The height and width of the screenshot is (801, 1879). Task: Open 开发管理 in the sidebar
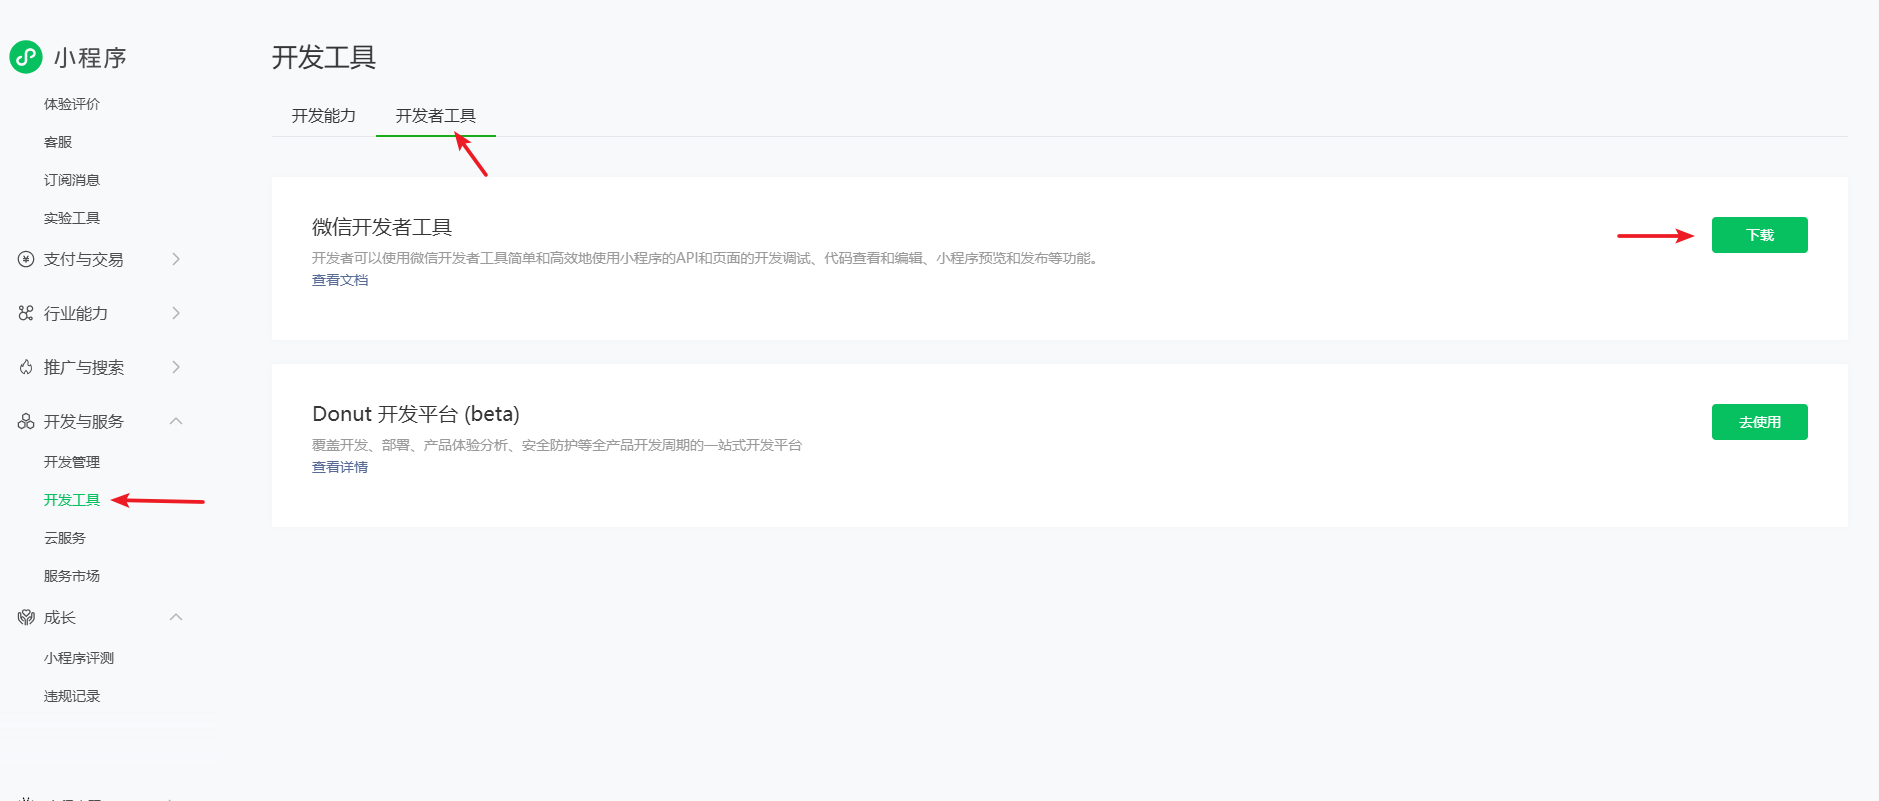(72, 462)
